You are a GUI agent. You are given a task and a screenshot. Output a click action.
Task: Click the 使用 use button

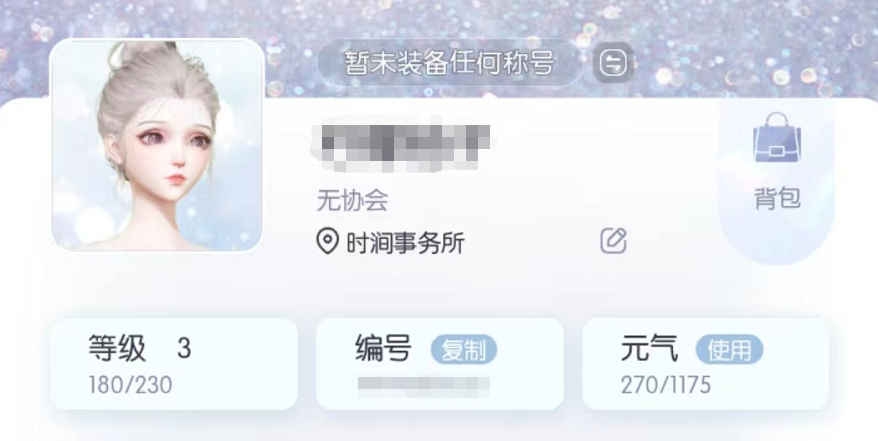tap(729, 350)
